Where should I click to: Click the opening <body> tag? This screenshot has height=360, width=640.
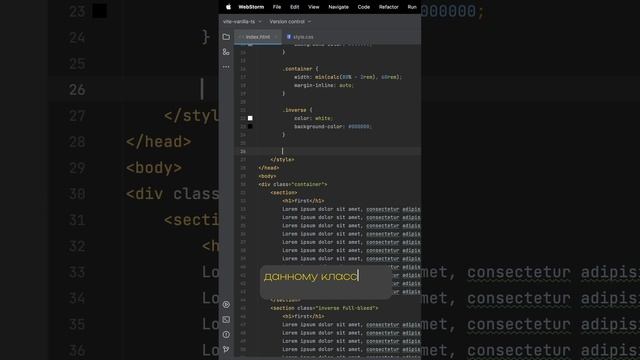[x=267, y=176]
